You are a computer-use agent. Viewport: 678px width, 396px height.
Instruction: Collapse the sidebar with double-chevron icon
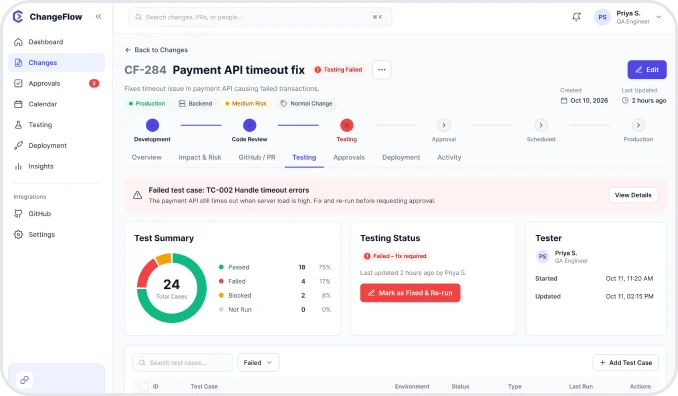(99, 16)
